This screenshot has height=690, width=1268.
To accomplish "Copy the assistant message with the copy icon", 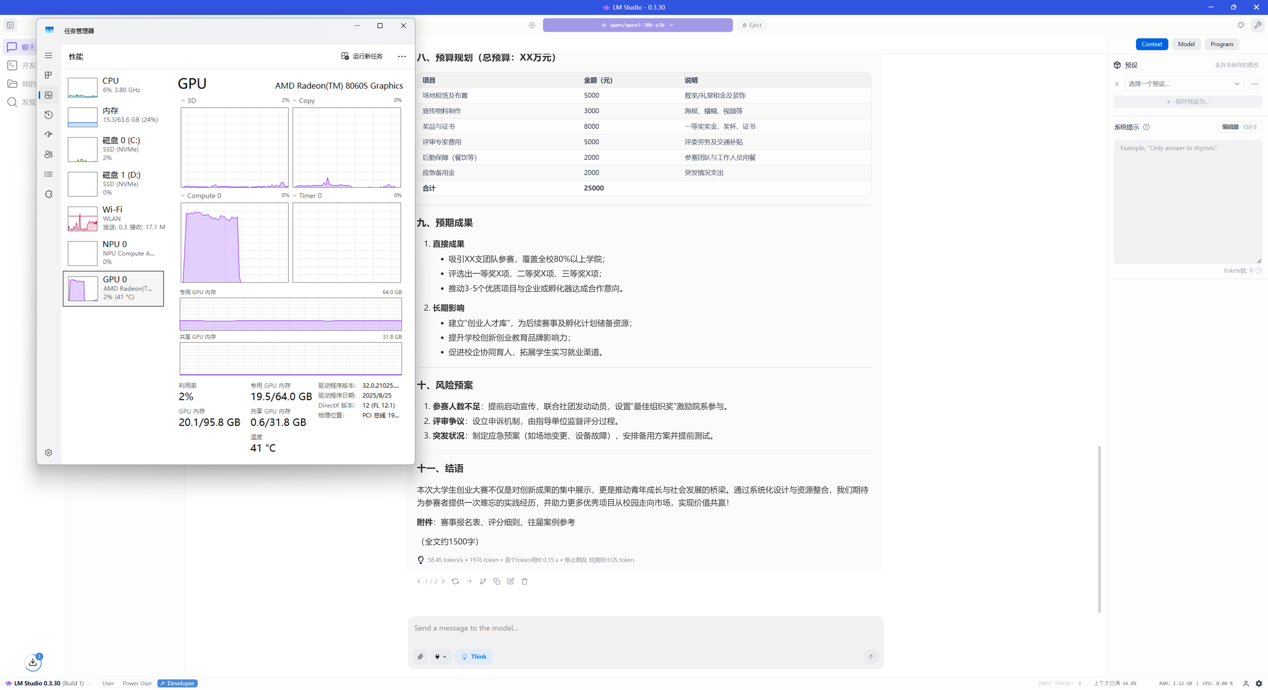I will [497, 581].
